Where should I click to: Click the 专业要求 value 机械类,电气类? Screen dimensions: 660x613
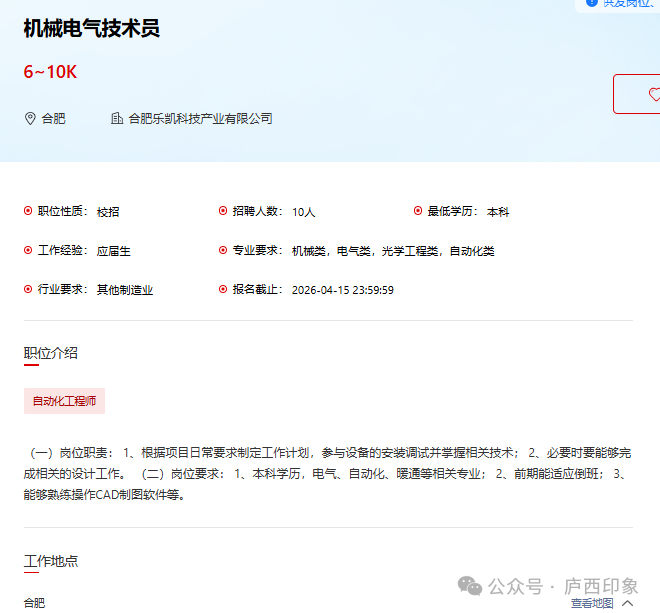point(393,251)
